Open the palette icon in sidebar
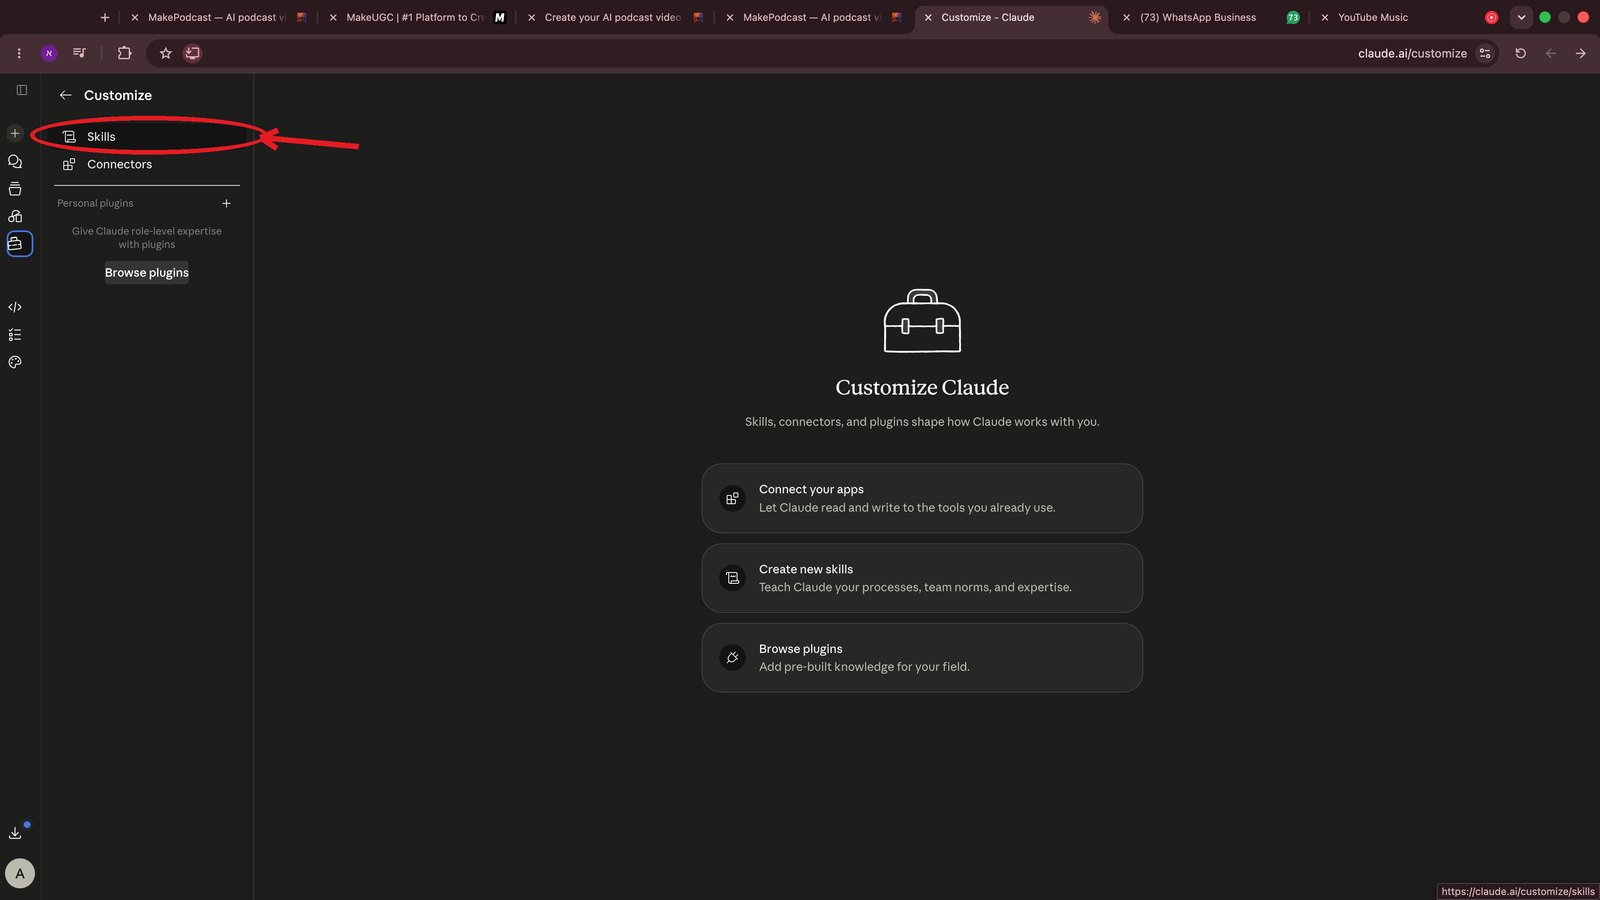 point(15,362)
